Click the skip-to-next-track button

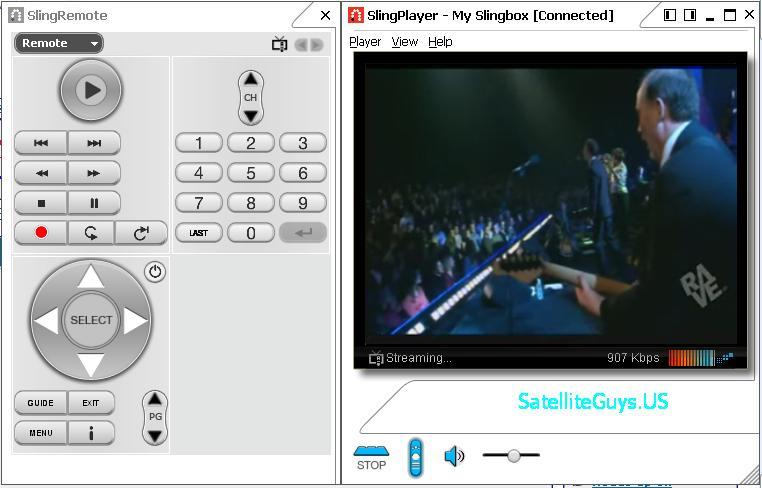click(94, 143)
